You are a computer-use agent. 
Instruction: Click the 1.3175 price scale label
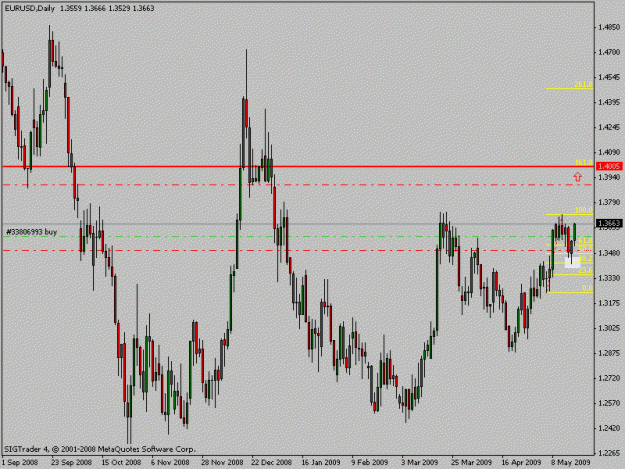point(609,303)
